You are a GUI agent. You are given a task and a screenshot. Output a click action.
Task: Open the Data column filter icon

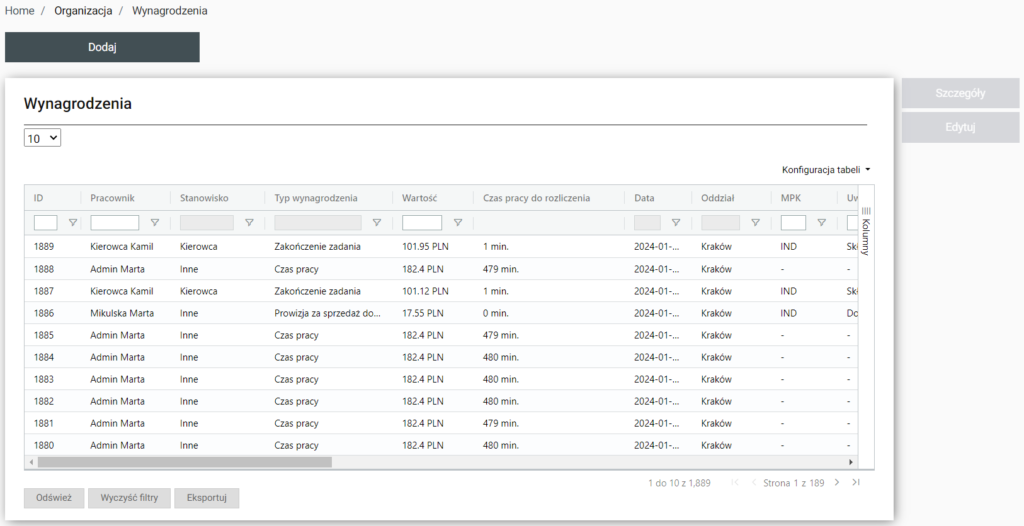pyautogui.click(x=676, y=223)
